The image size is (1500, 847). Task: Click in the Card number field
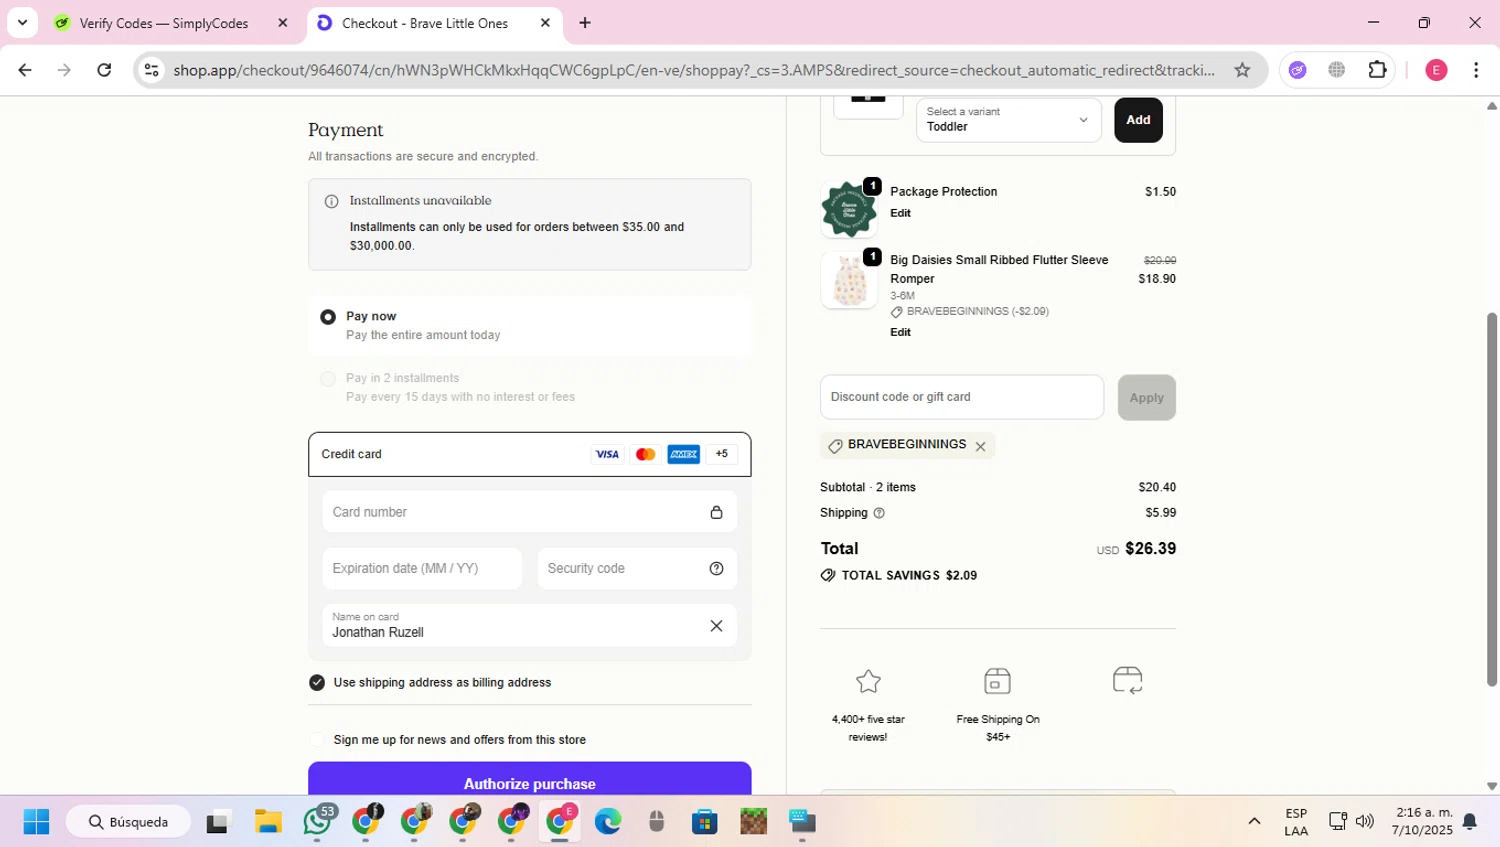tap(529, 512)
